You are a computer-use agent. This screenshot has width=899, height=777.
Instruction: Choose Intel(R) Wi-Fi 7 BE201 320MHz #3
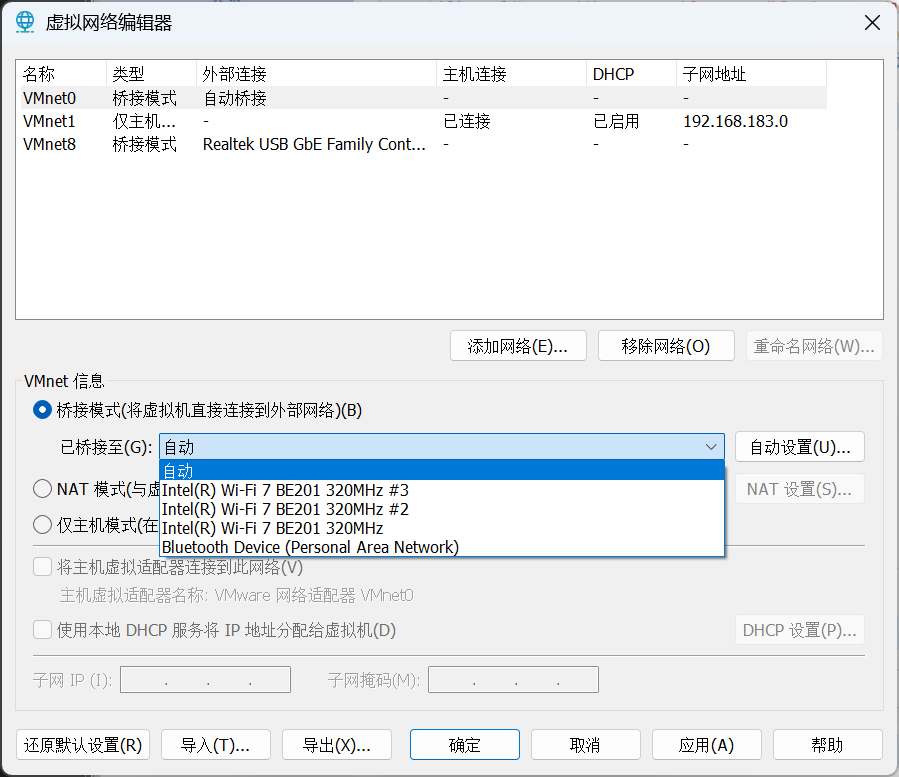point(442,490)
